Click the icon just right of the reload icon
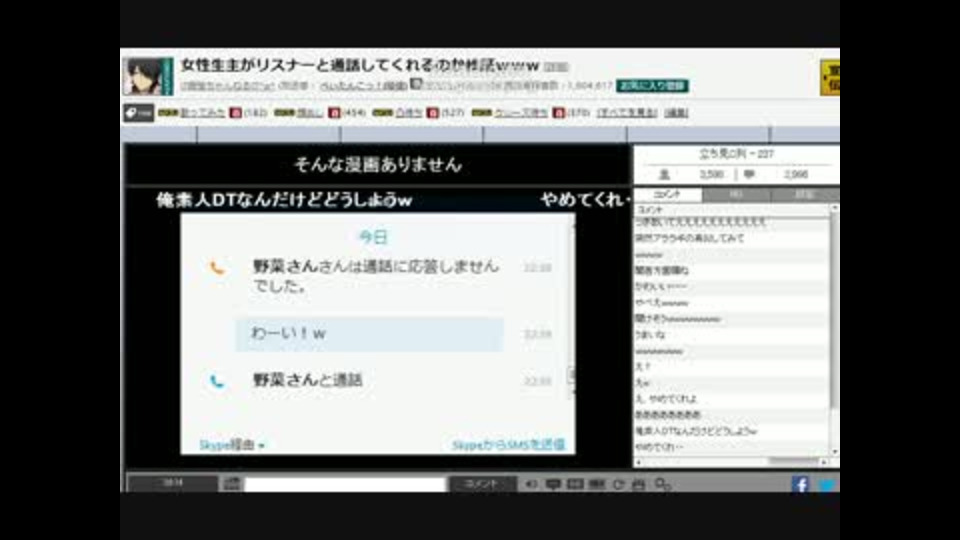The width and height of the screenshot is (960, 540). (639, 484)
